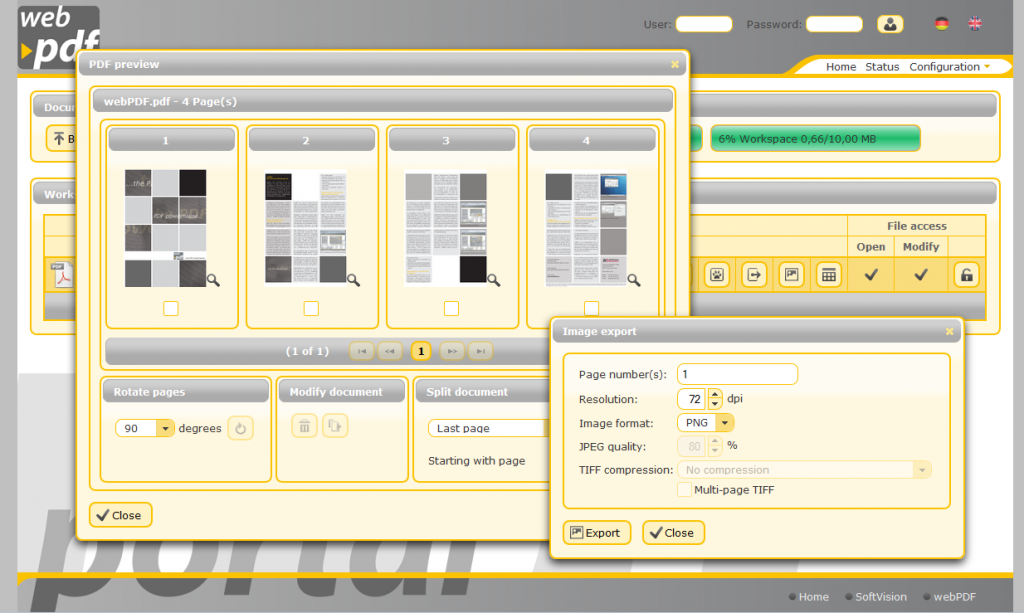The image size is (1024, 613).
Task: Open the Configuration menu
Action: coord(943,66)
